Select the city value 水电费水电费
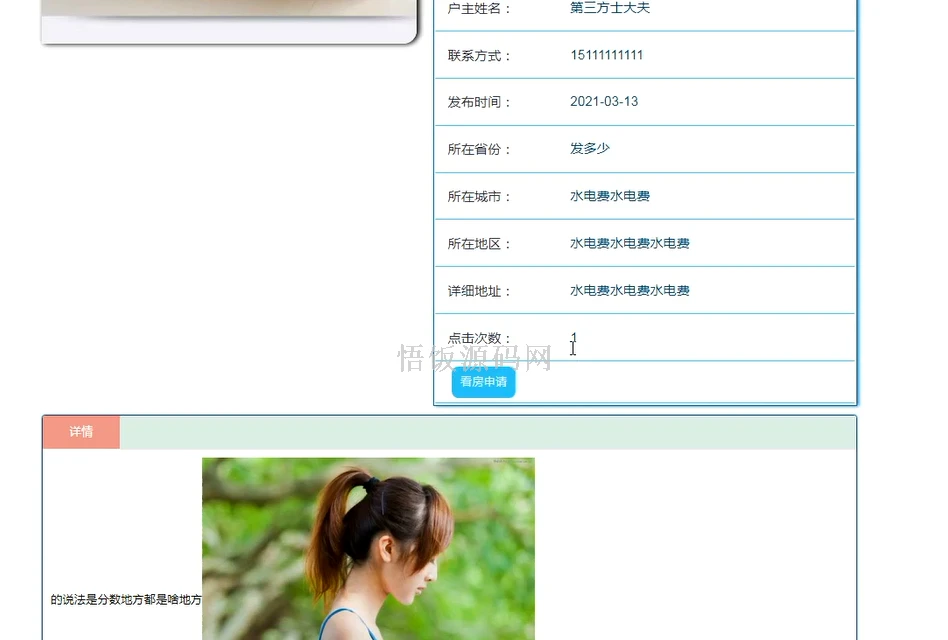Screen dimensions: 948x640 (610, 195)
